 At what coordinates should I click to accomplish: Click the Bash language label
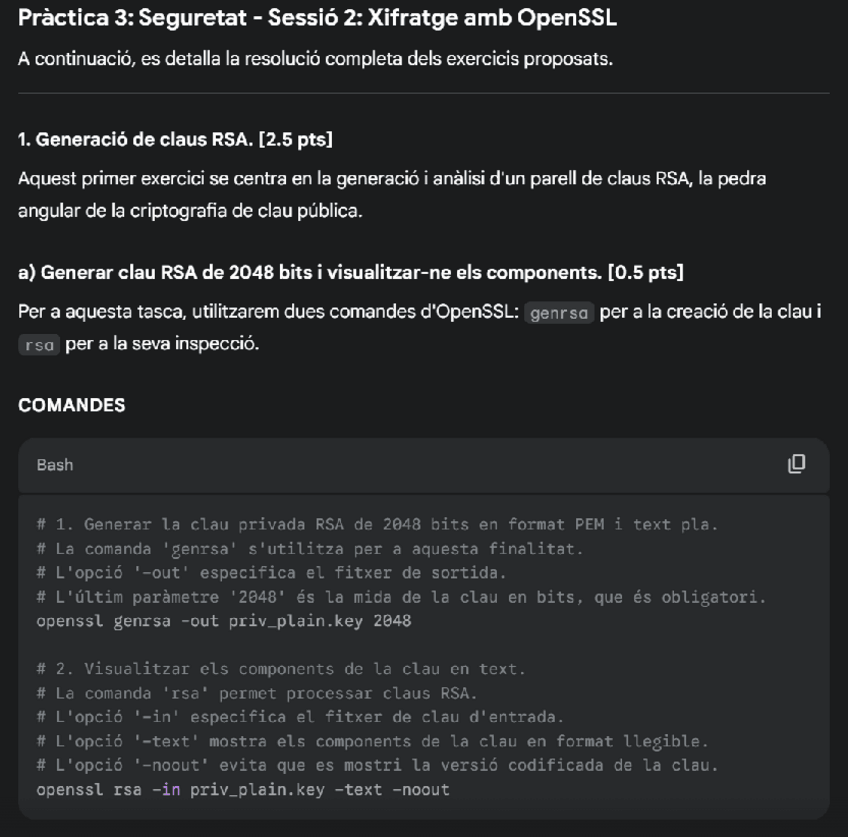(55, 465)
